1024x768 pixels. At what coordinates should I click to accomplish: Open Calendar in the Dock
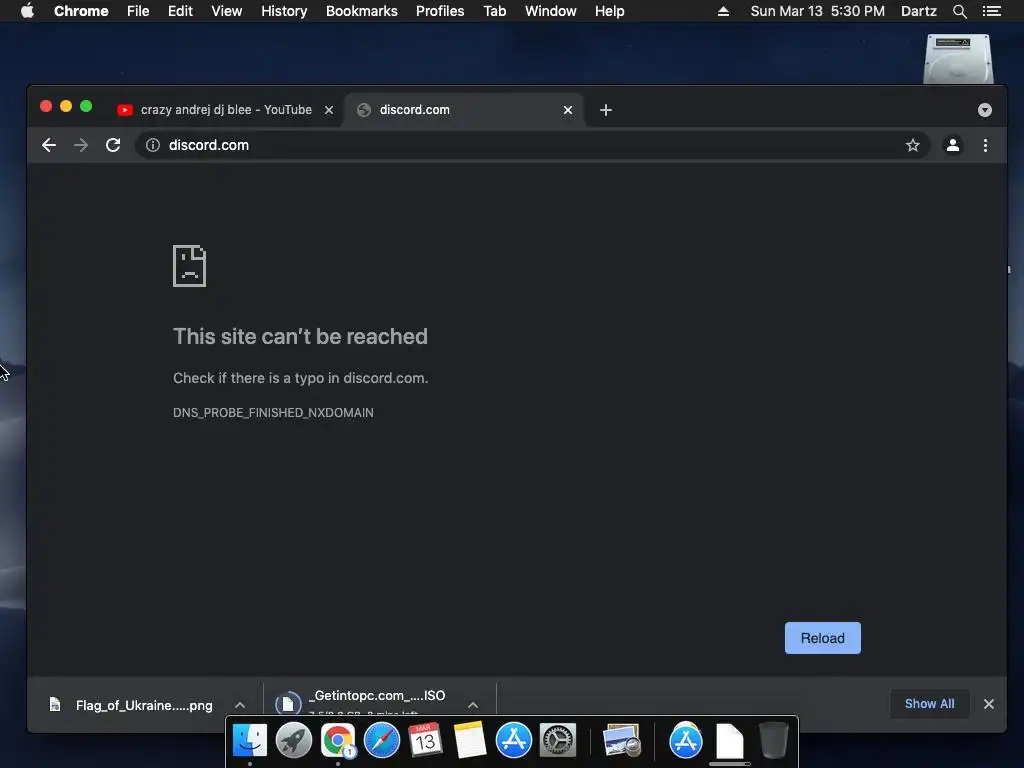pos(425,741)
